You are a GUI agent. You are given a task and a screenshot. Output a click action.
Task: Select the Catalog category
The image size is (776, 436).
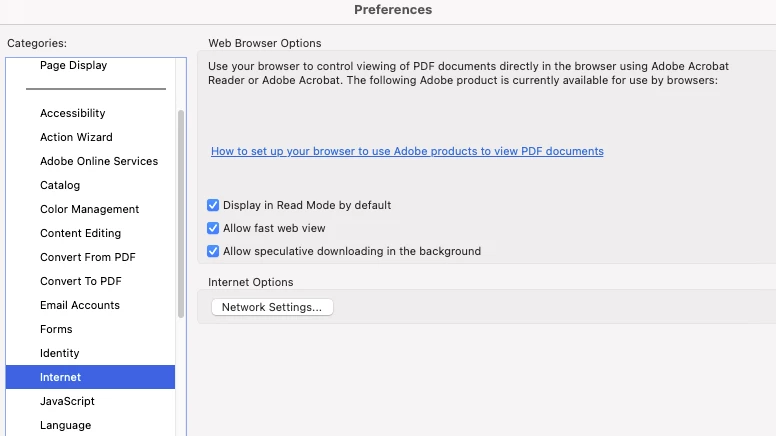pos(60,185)
